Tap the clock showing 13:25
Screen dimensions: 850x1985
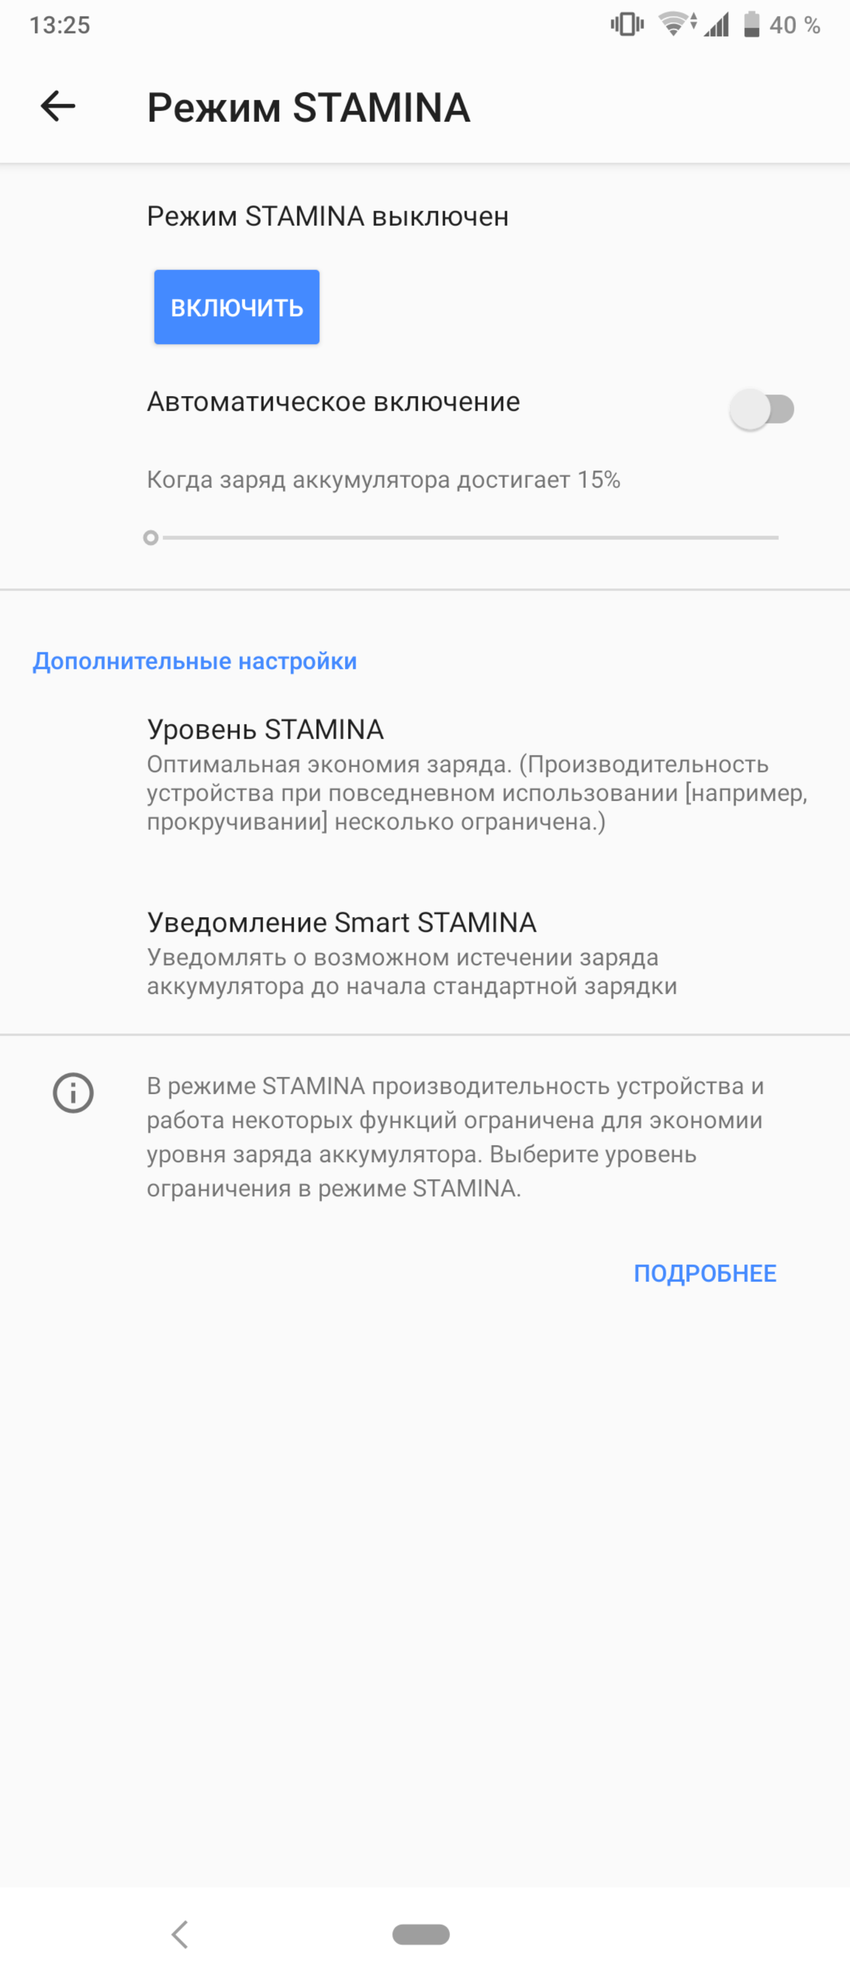pos(60,25)
